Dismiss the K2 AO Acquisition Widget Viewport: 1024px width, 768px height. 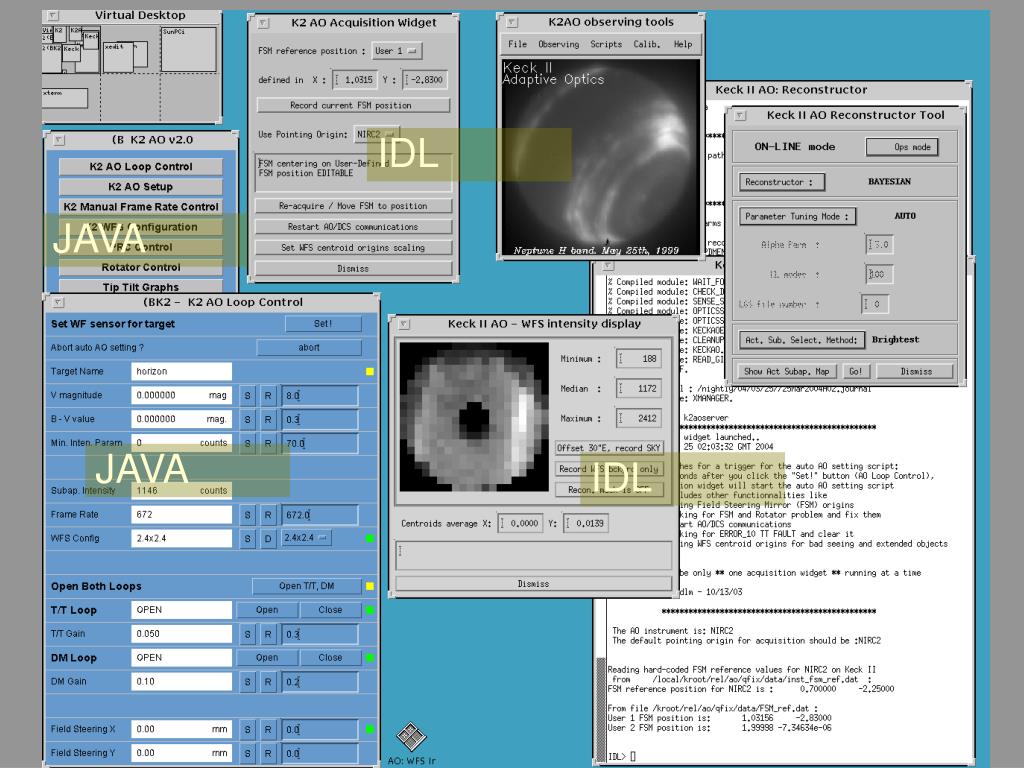353,268
